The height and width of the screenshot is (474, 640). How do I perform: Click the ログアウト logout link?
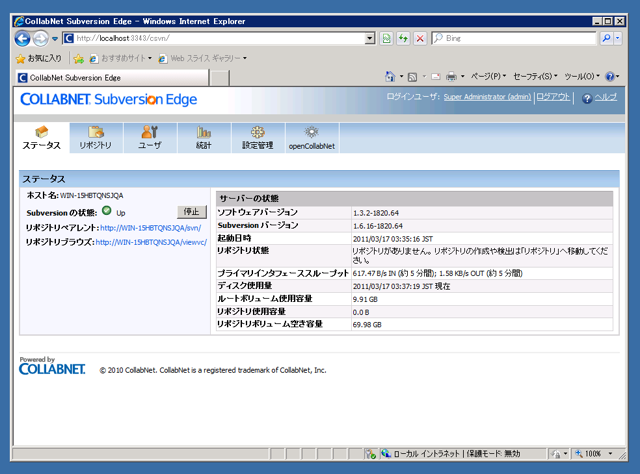553,97
